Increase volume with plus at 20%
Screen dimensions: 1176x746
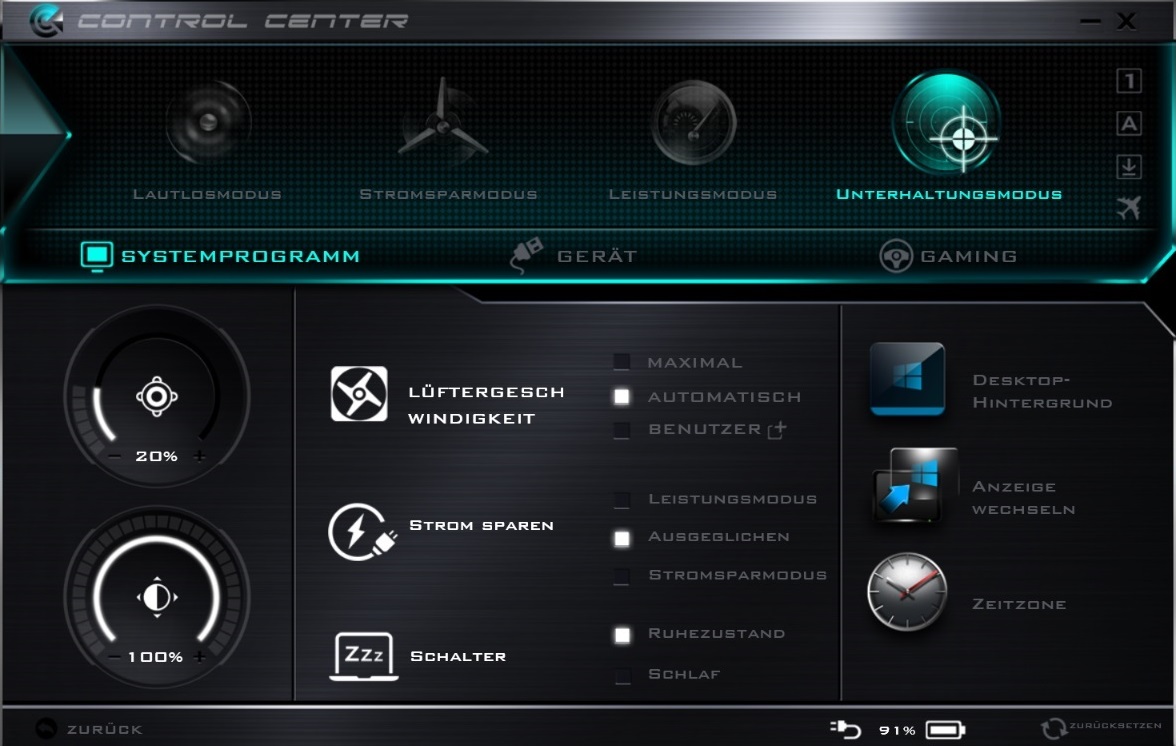[x=199, y=456]
